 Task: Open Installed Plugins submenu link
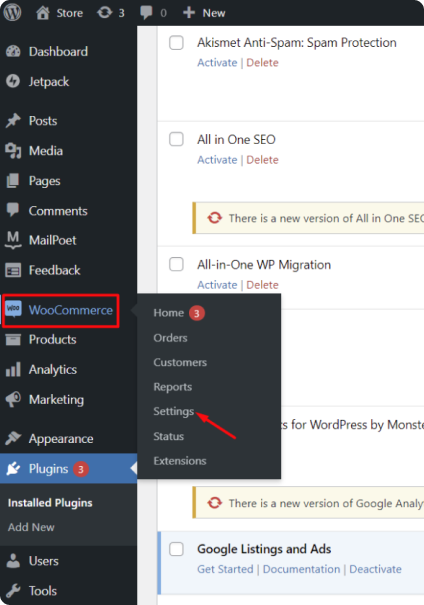coord(50,503)
